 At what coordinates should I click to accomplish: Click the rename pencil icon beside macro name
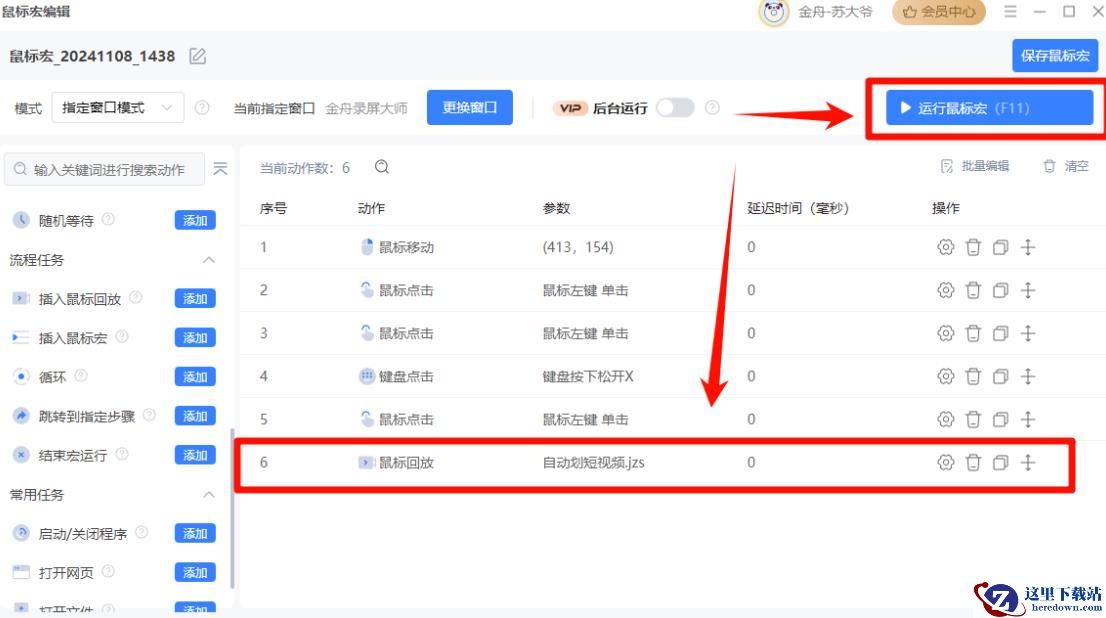(x=198, y=57)
